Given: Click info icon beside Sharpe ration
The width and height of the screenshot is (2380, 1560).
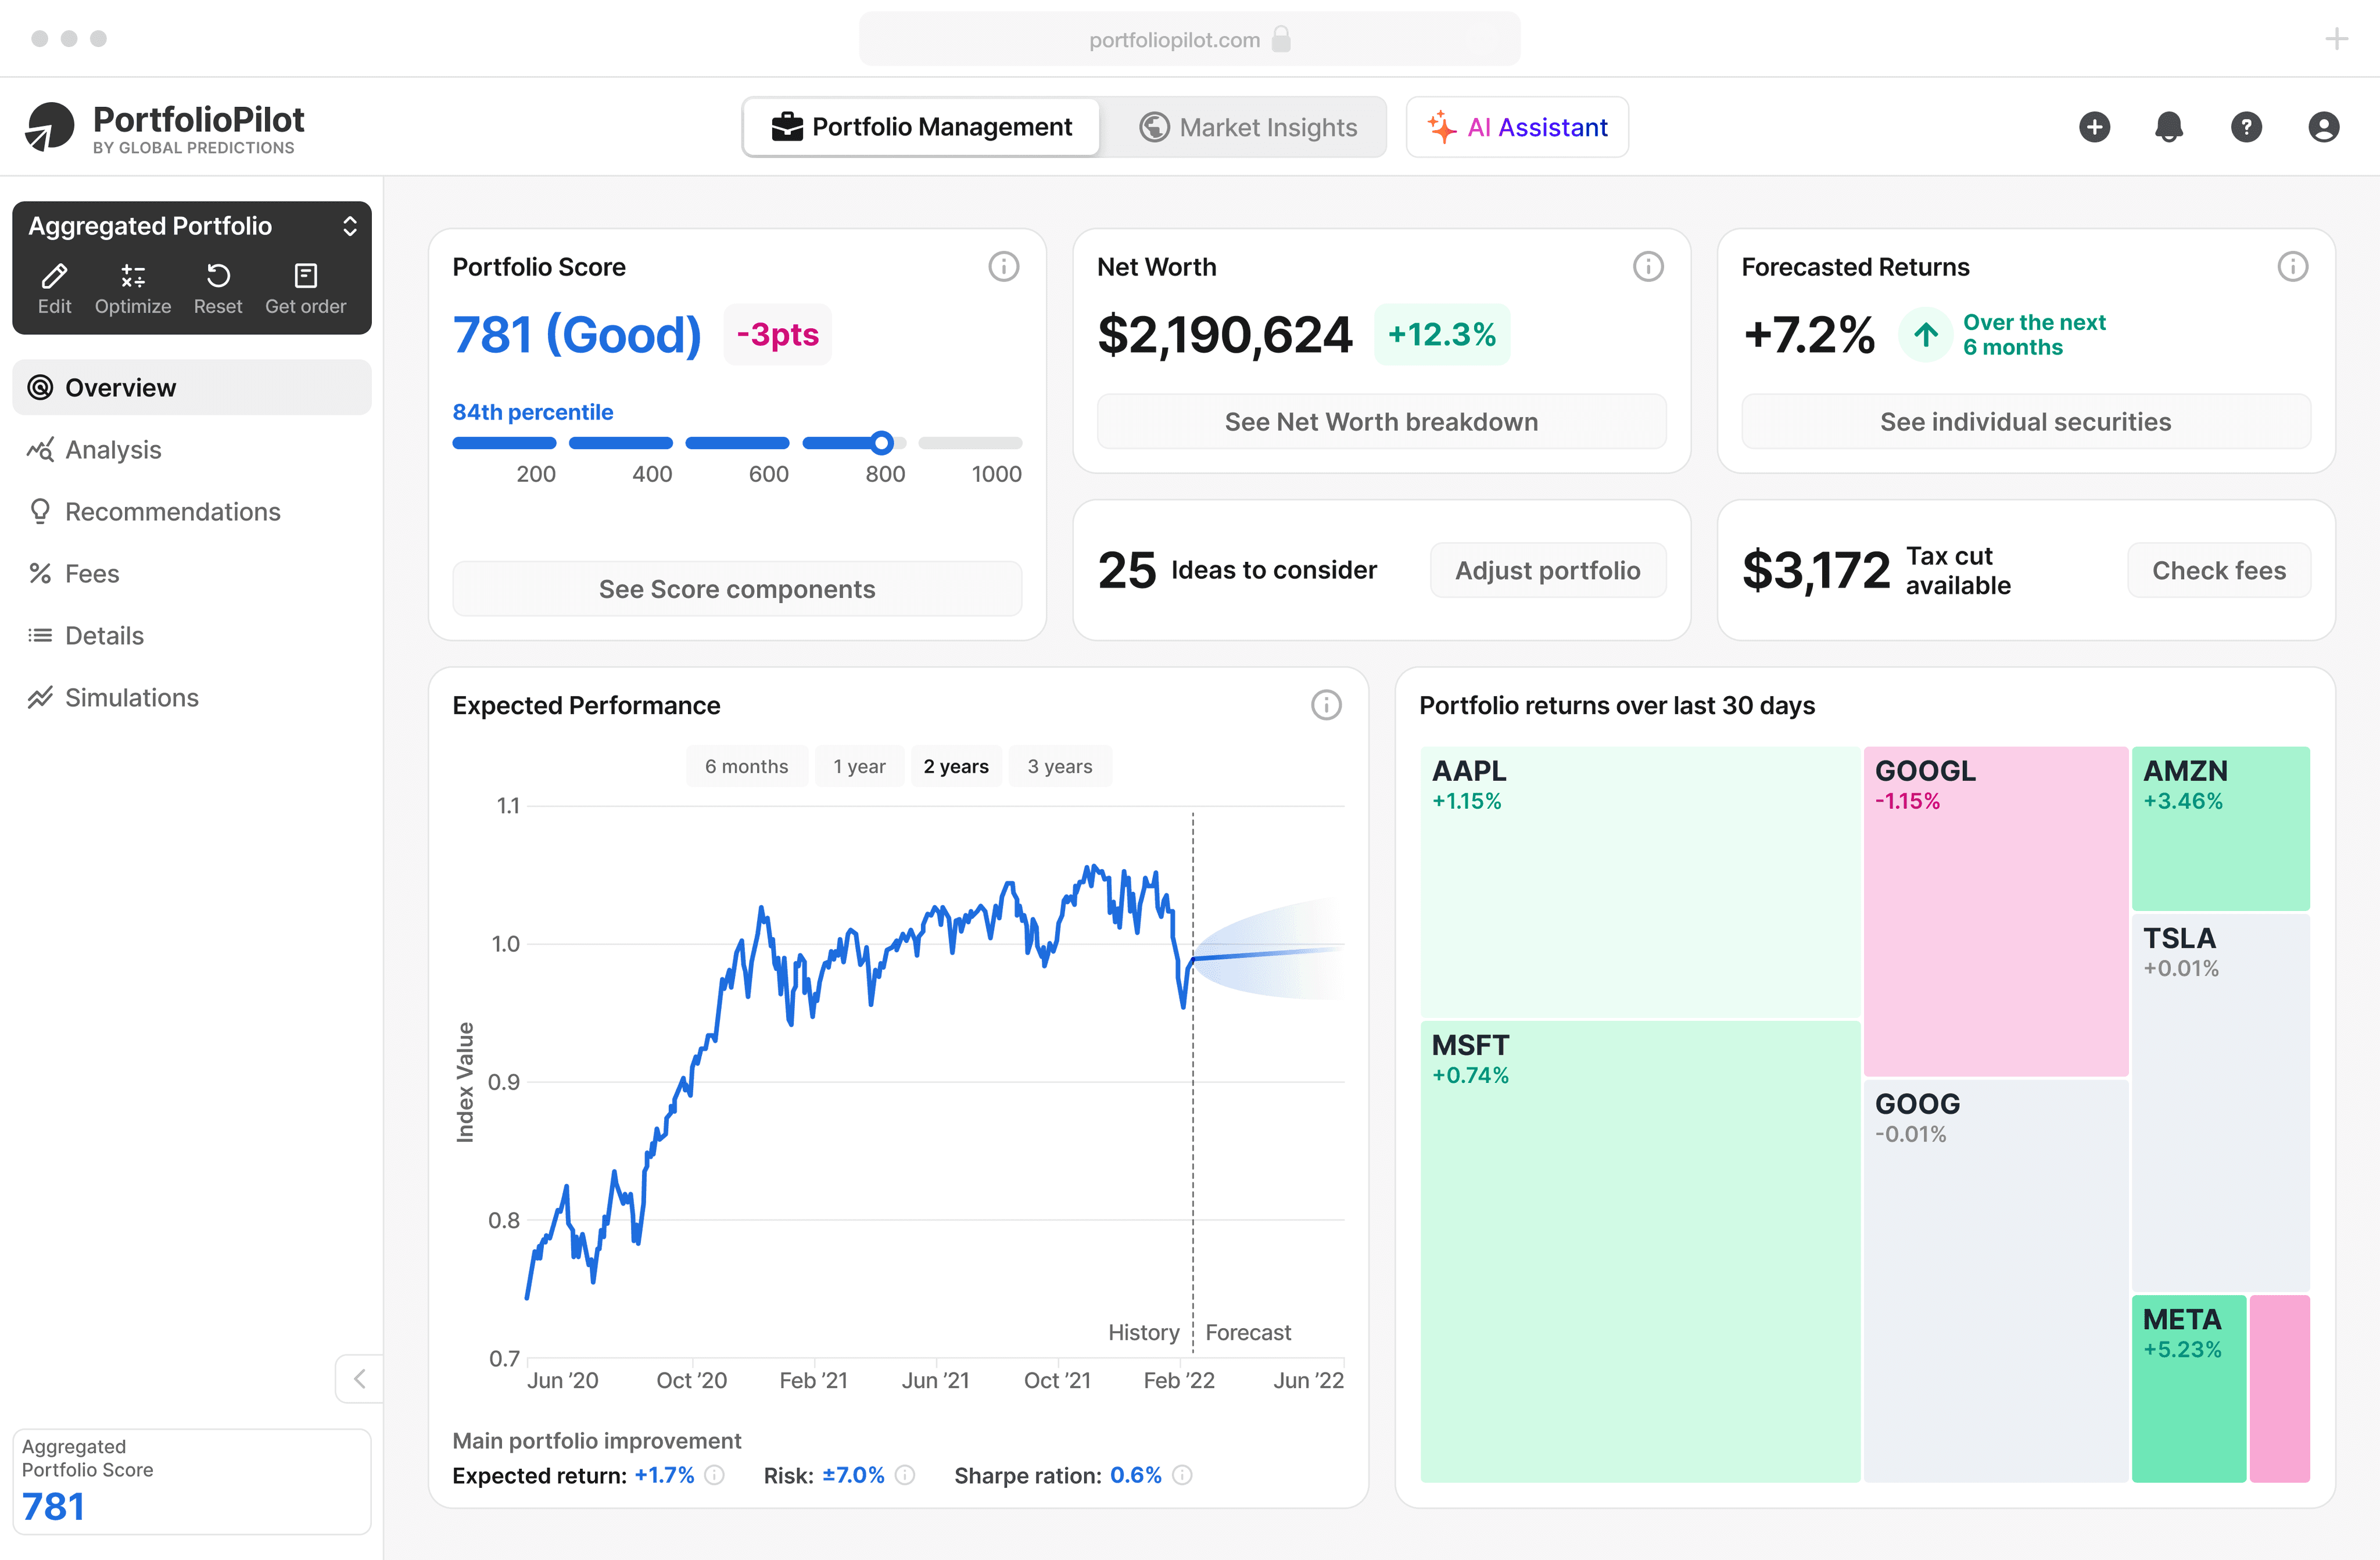Looking at the screenshot, I should 1182,1475.
